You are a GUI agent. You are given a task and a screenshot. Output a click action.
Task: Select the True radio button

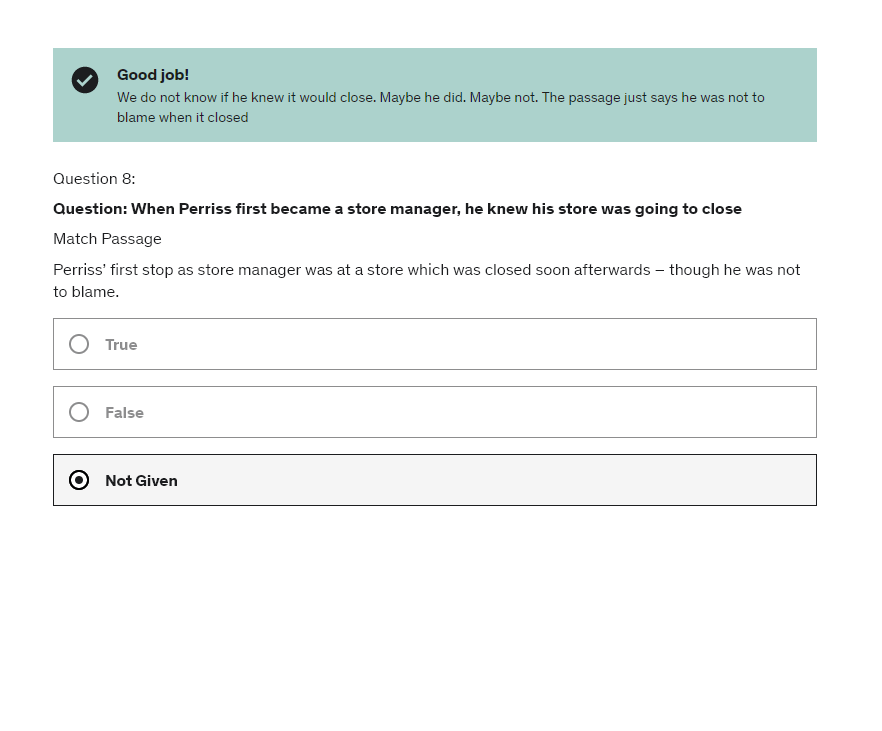[x=79, y=344]
